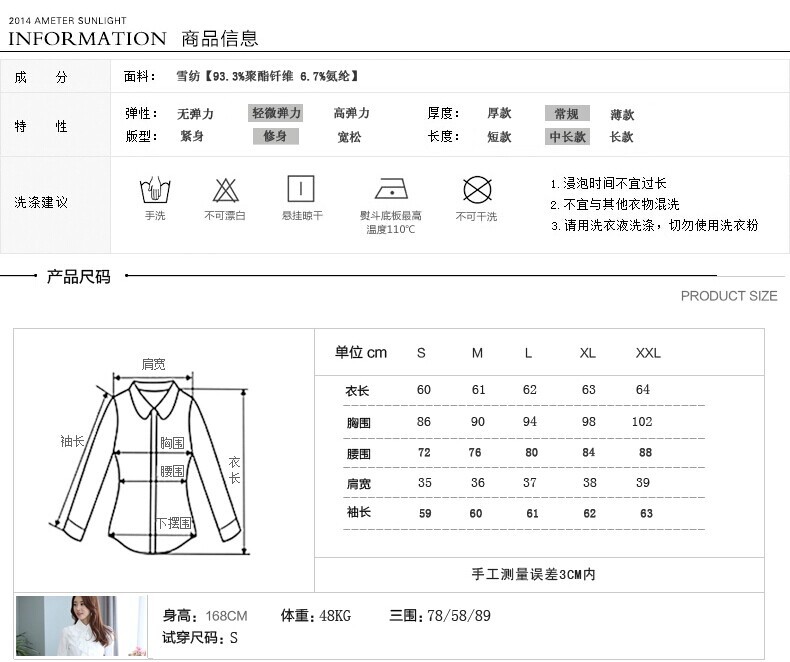This screenshot has width=790, height=662.
Task: Open the model photo thumbnail
Action: pos(80,625)
